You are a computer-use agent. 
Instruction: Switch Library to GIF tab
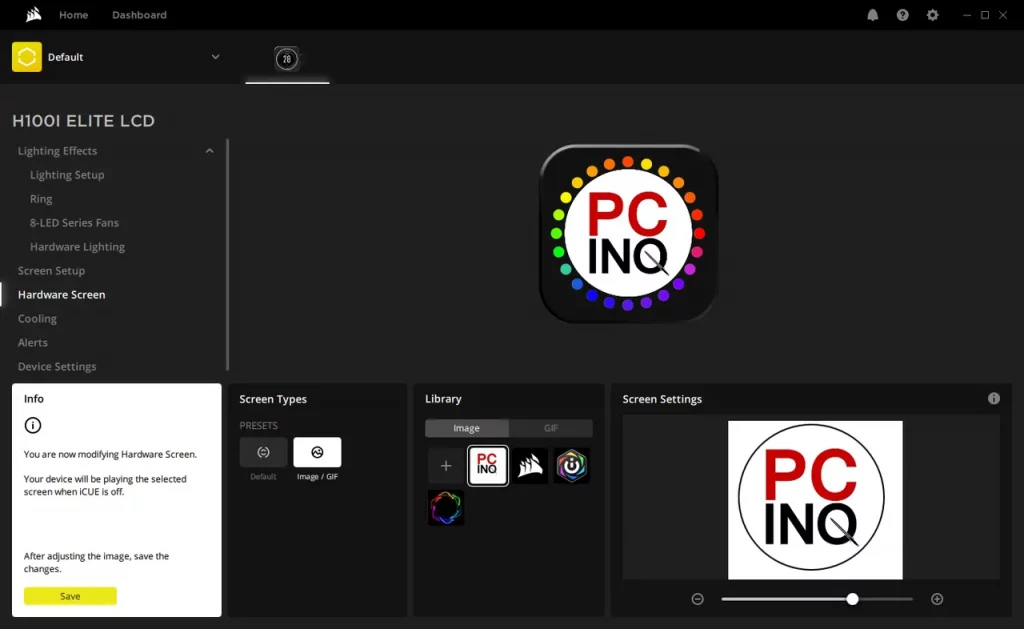point(551,428)
